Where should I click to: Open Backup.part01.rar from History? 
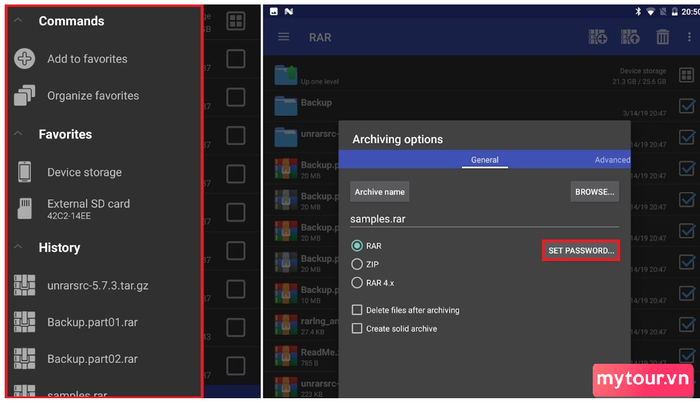(x=92, y=322)
